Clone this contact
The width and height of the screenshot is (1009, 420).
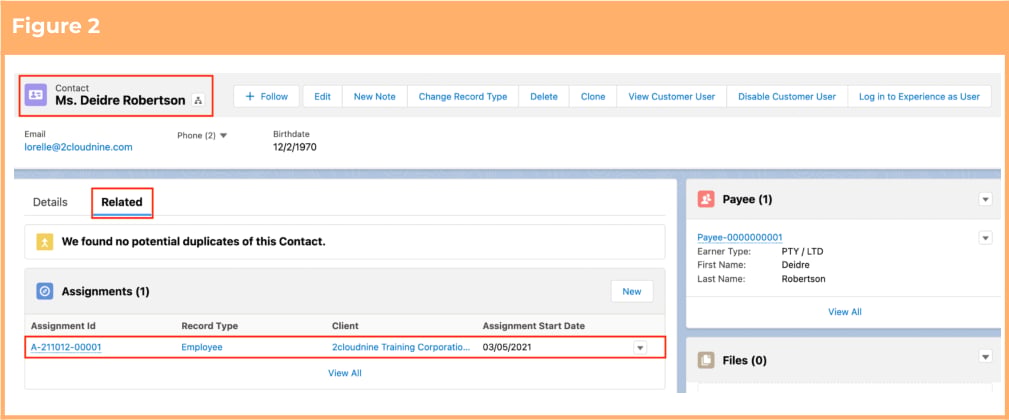point(593,96)
